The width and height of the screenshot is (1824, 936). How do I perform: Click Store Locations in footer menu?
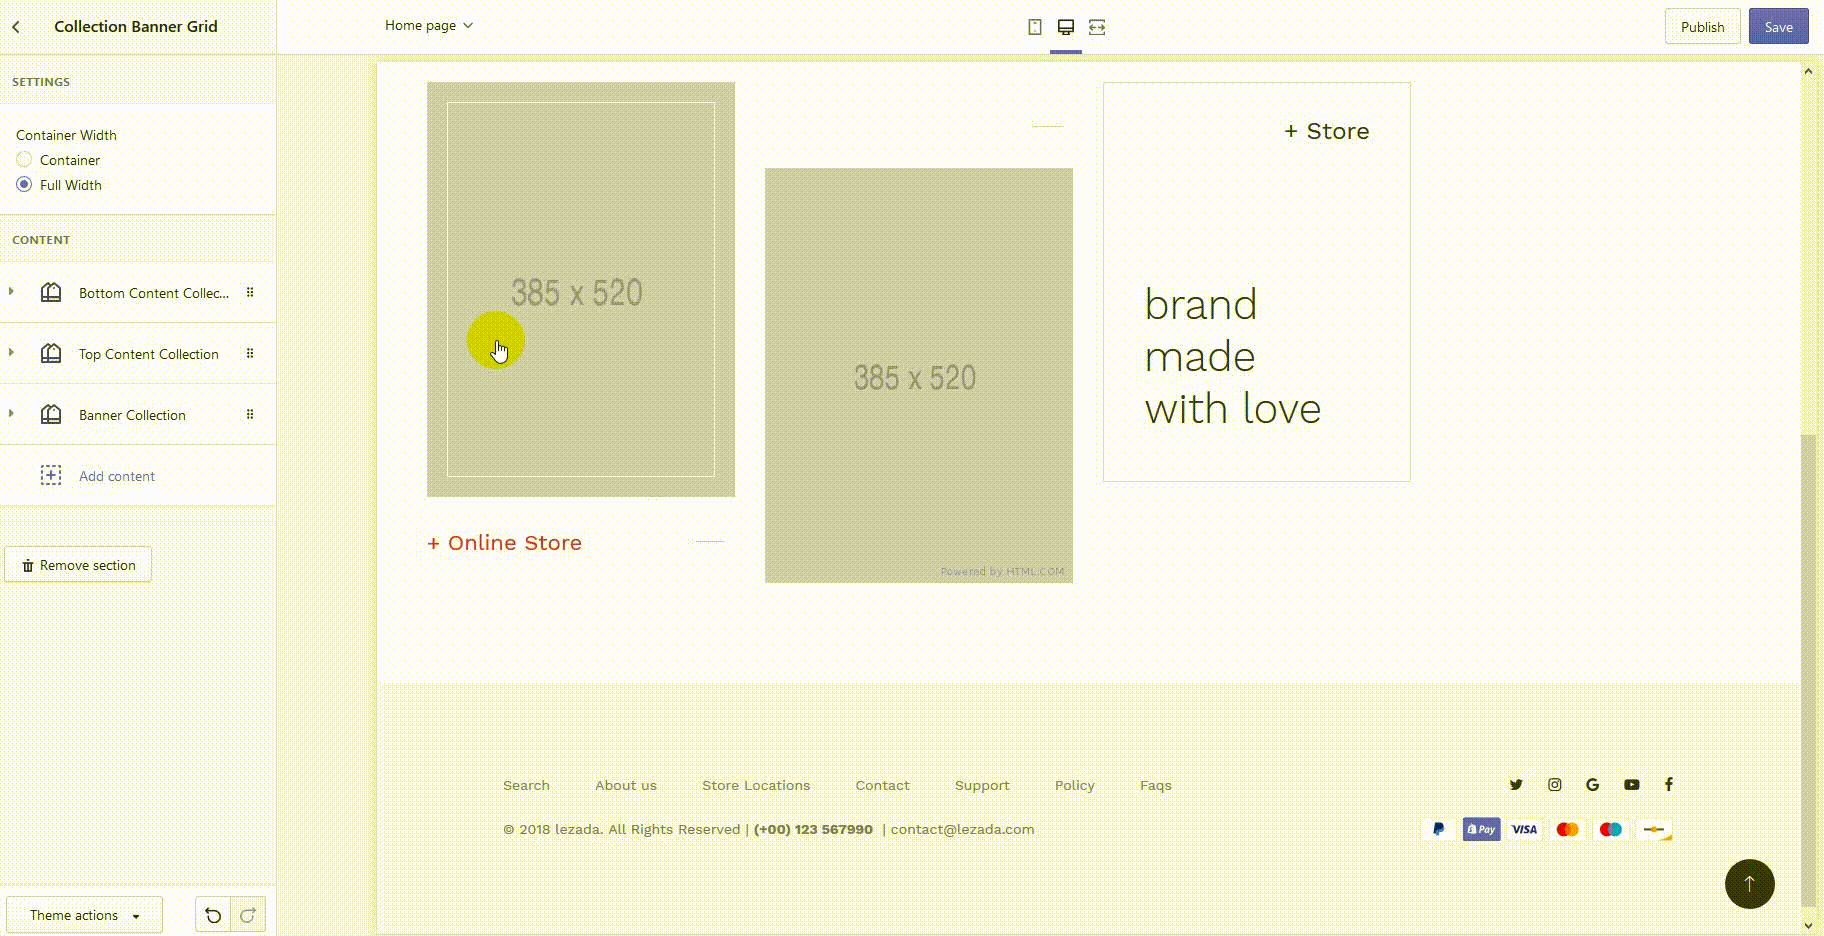756,786
